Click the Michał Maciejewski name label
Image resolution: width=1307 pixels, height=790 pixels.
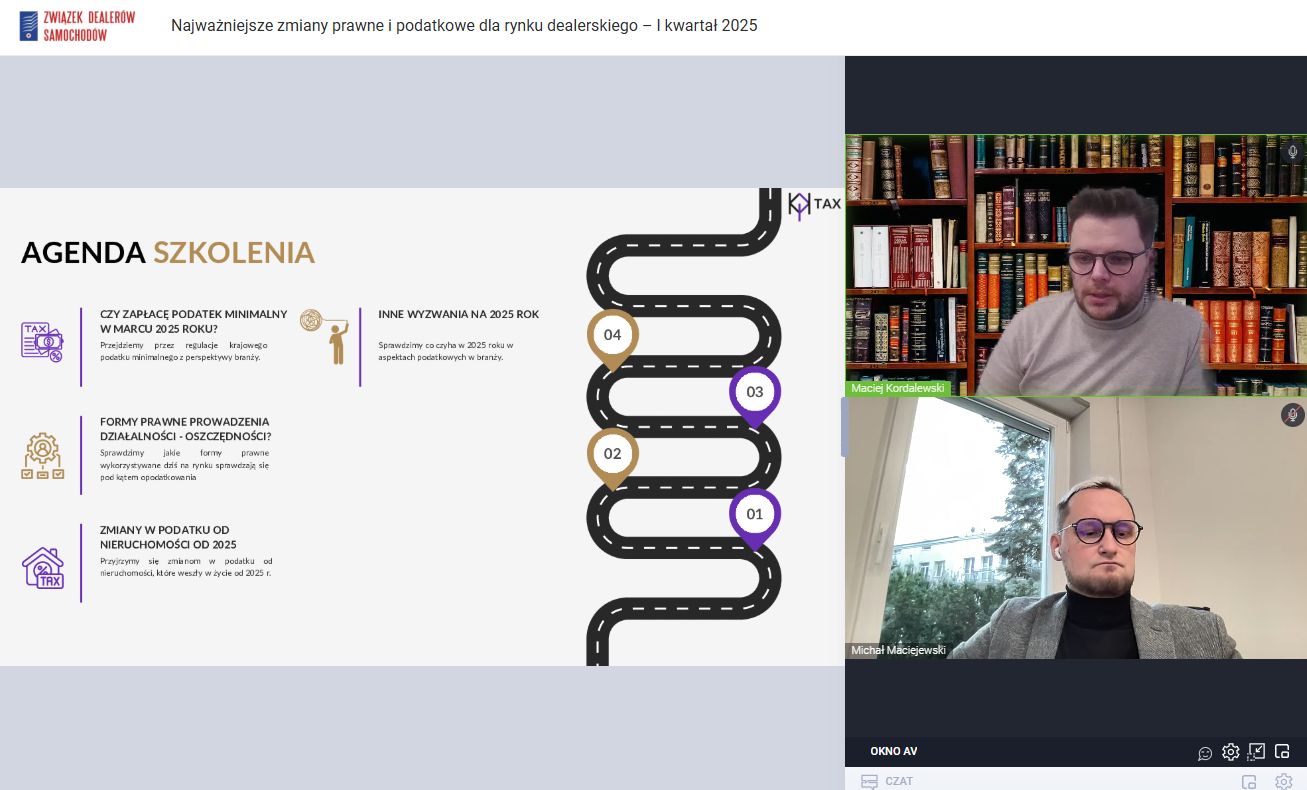(898, 650)
